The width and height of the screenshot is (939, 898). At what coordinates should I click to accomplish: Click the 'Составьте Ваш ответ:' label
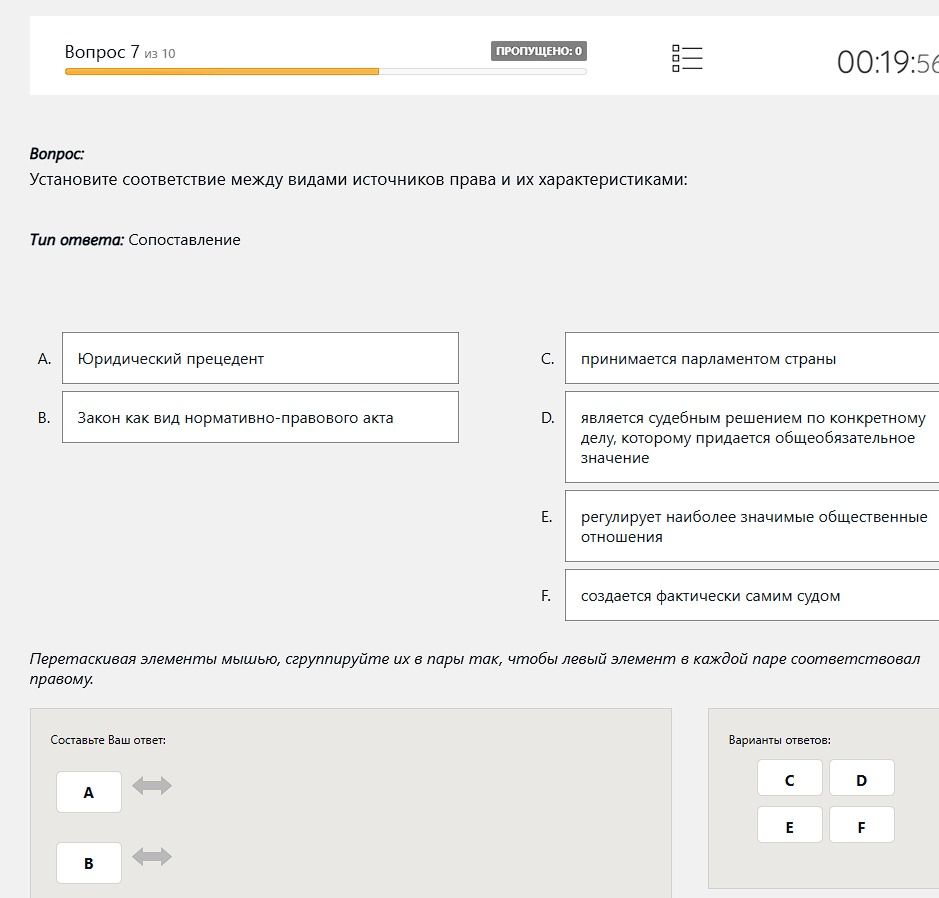tap(108, 740)
